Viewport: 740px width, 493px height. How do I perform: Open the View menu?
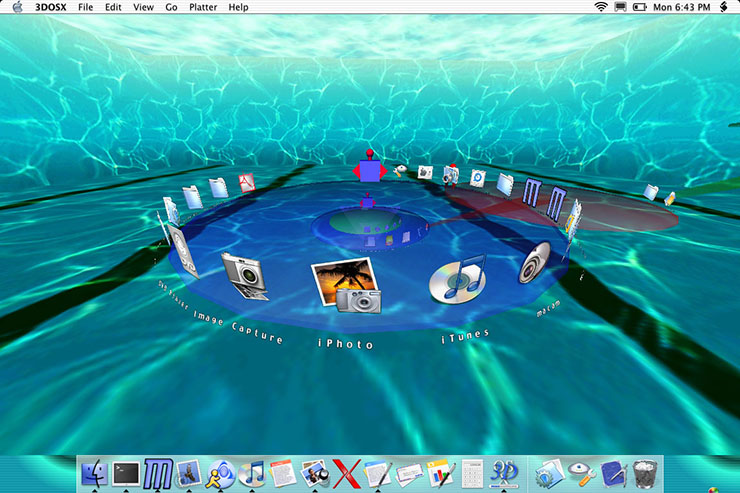pyautogui.click(x=143, y=7)
